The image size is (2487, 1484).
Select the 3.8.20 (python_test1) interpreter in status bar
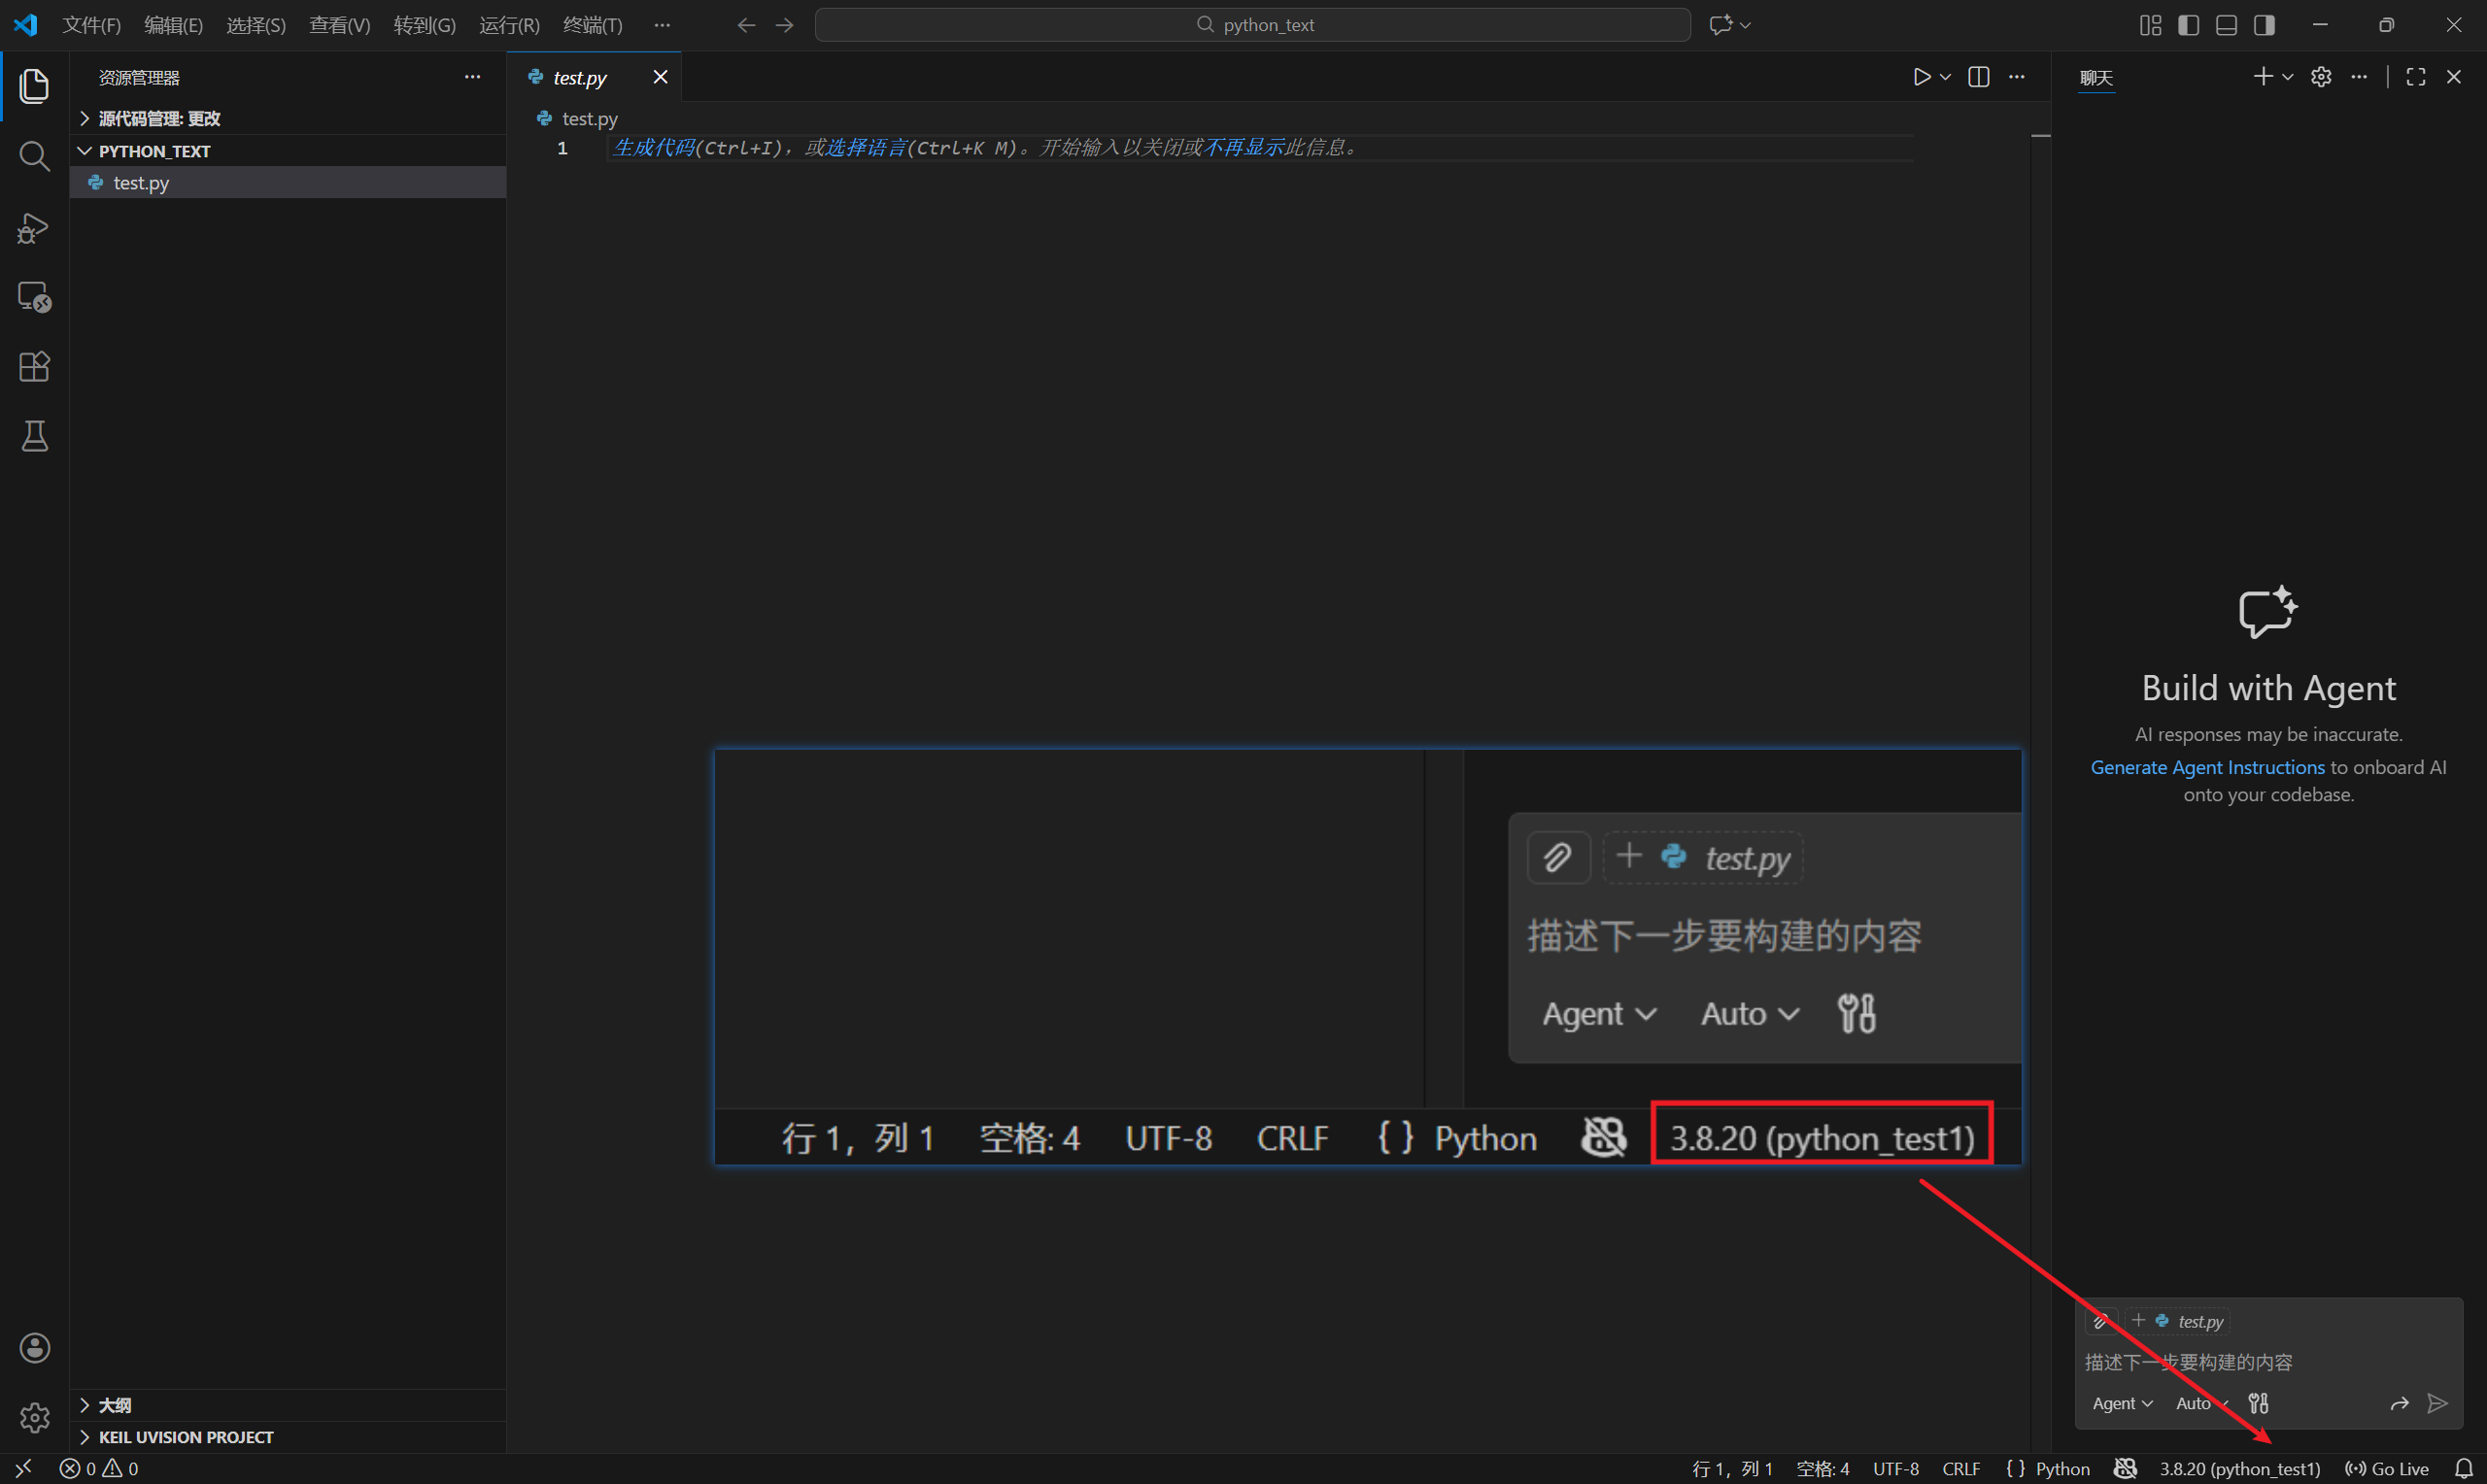(x=2240, y=1468)
